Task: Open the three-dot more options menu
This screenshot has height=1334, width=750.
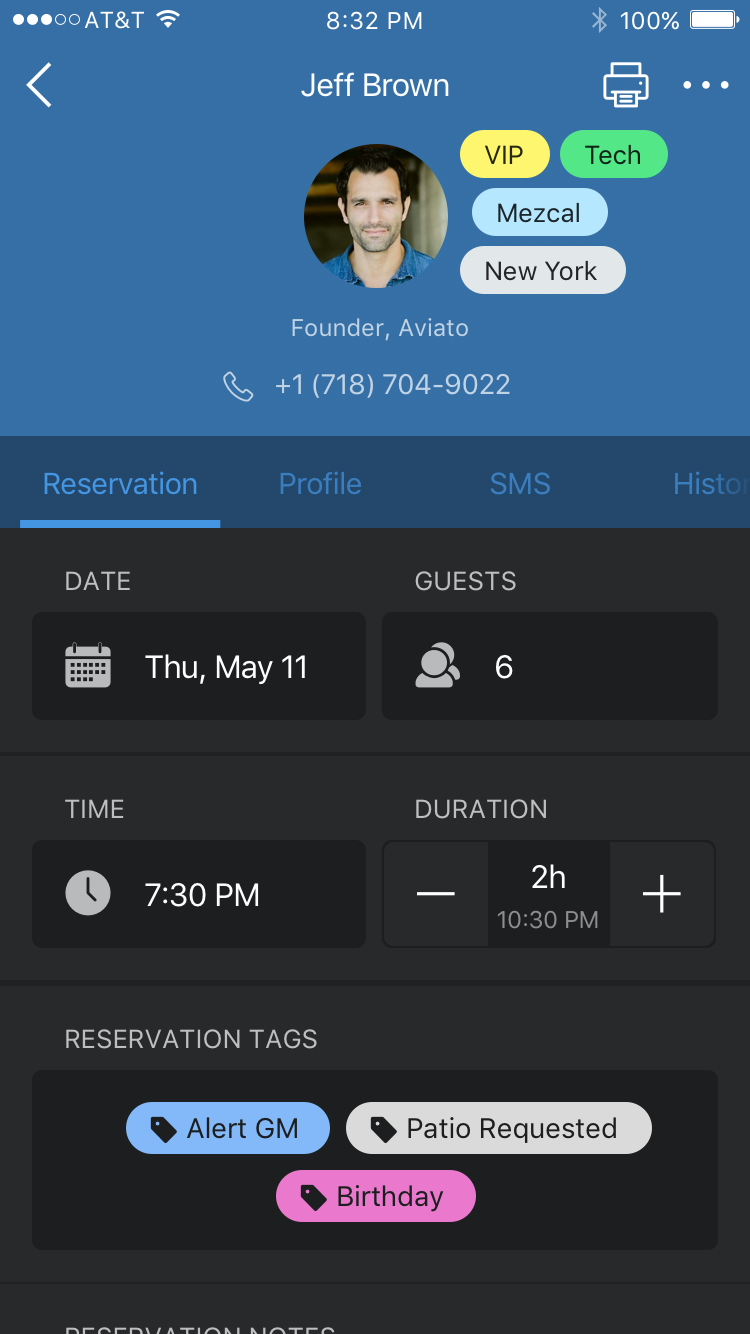Action: pos(706,85)
